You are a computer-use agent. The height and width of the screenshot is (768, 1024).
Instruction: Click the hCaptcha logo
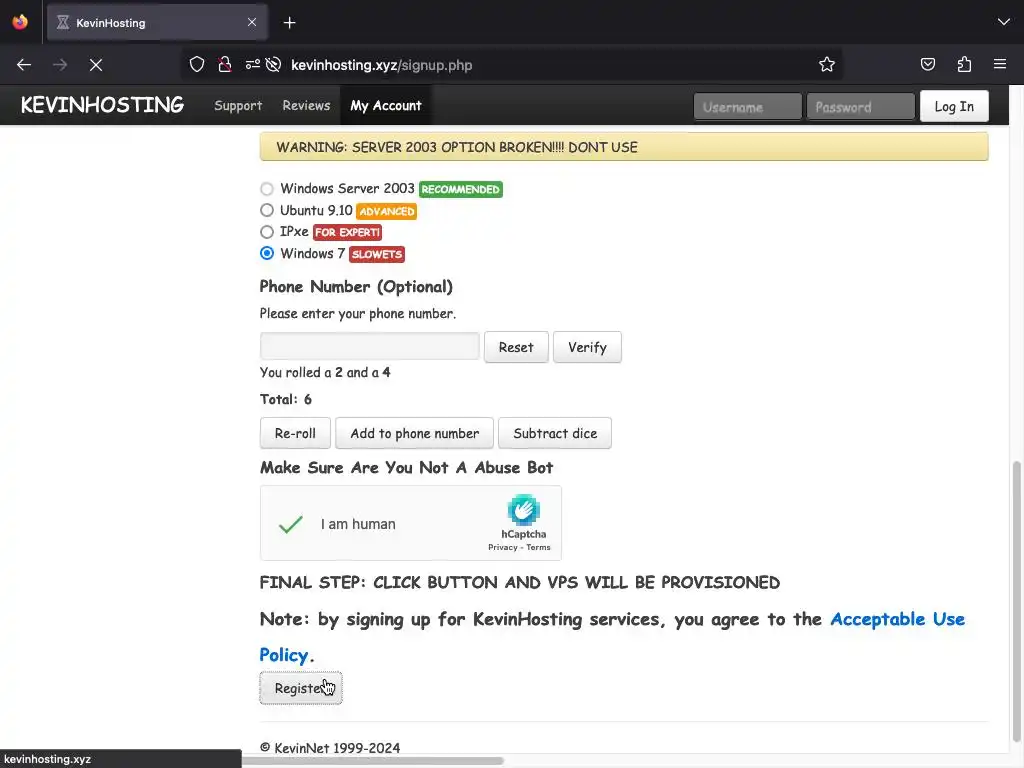click(x=524, y=510)
